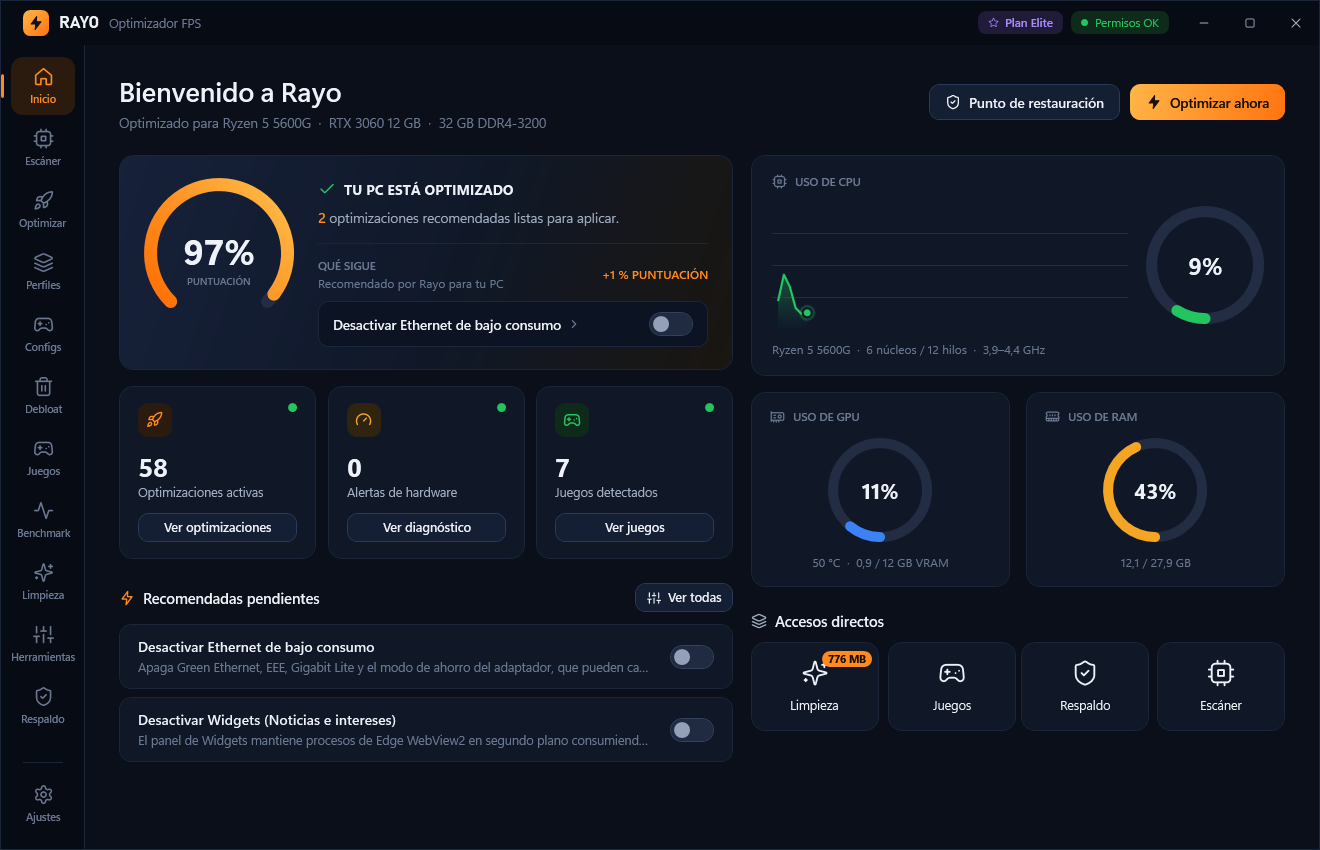Expand the chevron beside Desactivar Ethernet de bajo consumo

click(x=574, y=325)
